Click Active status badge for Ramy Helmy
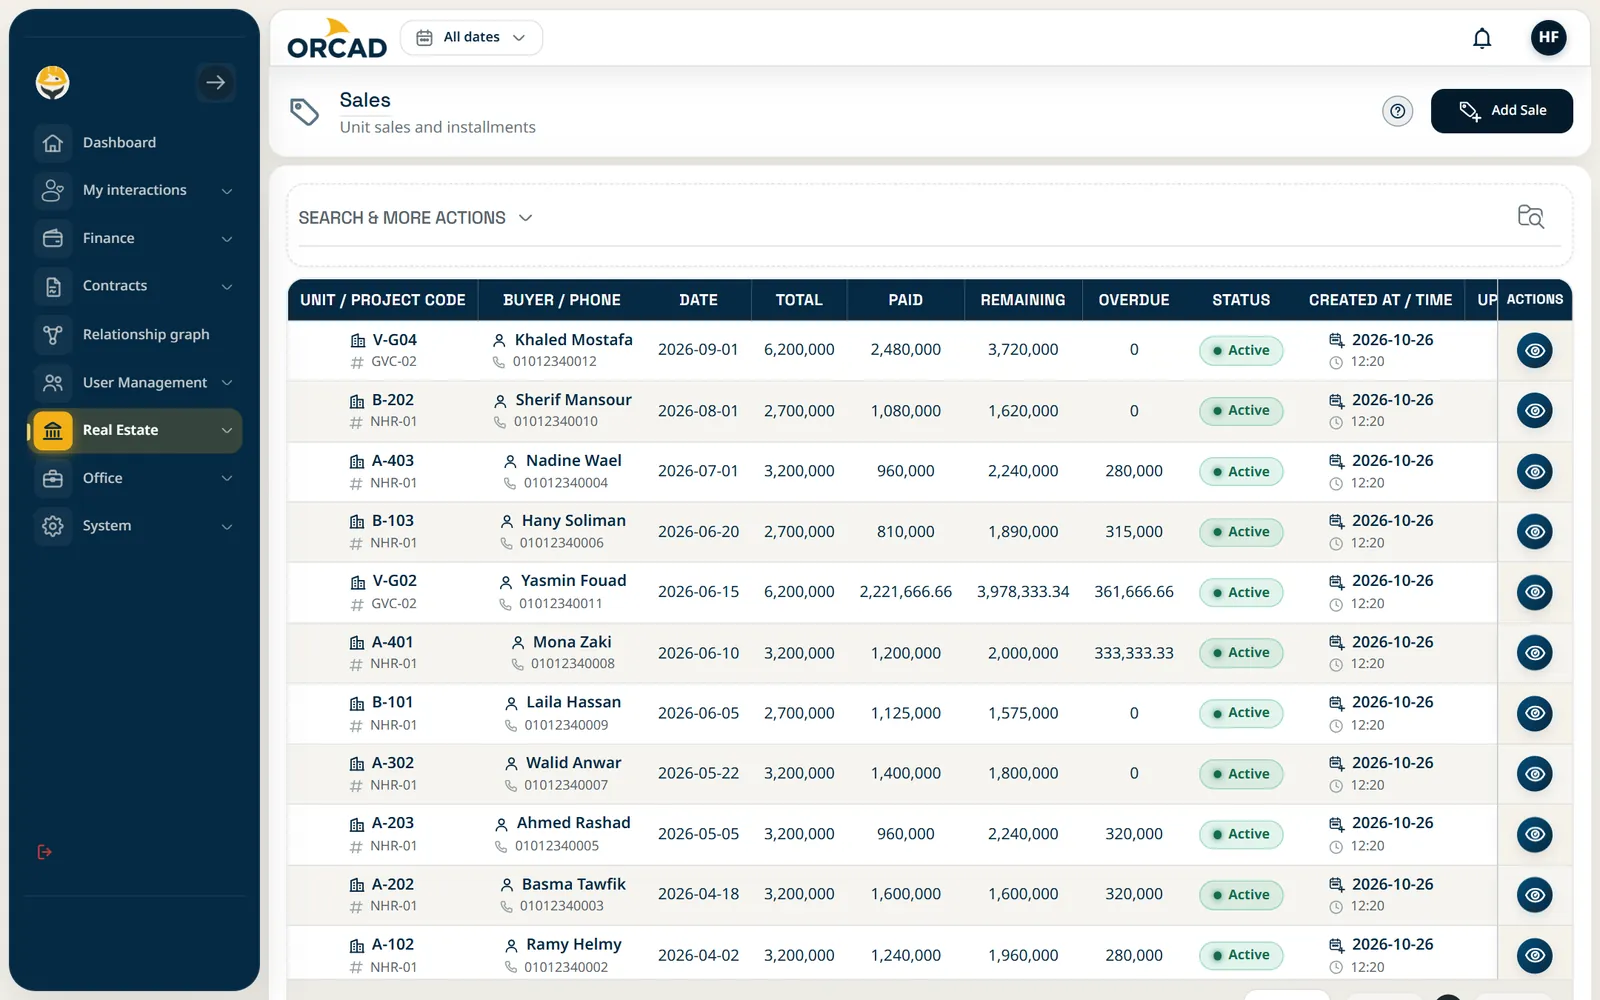 pyautogui.click(x=1241, y=955)
